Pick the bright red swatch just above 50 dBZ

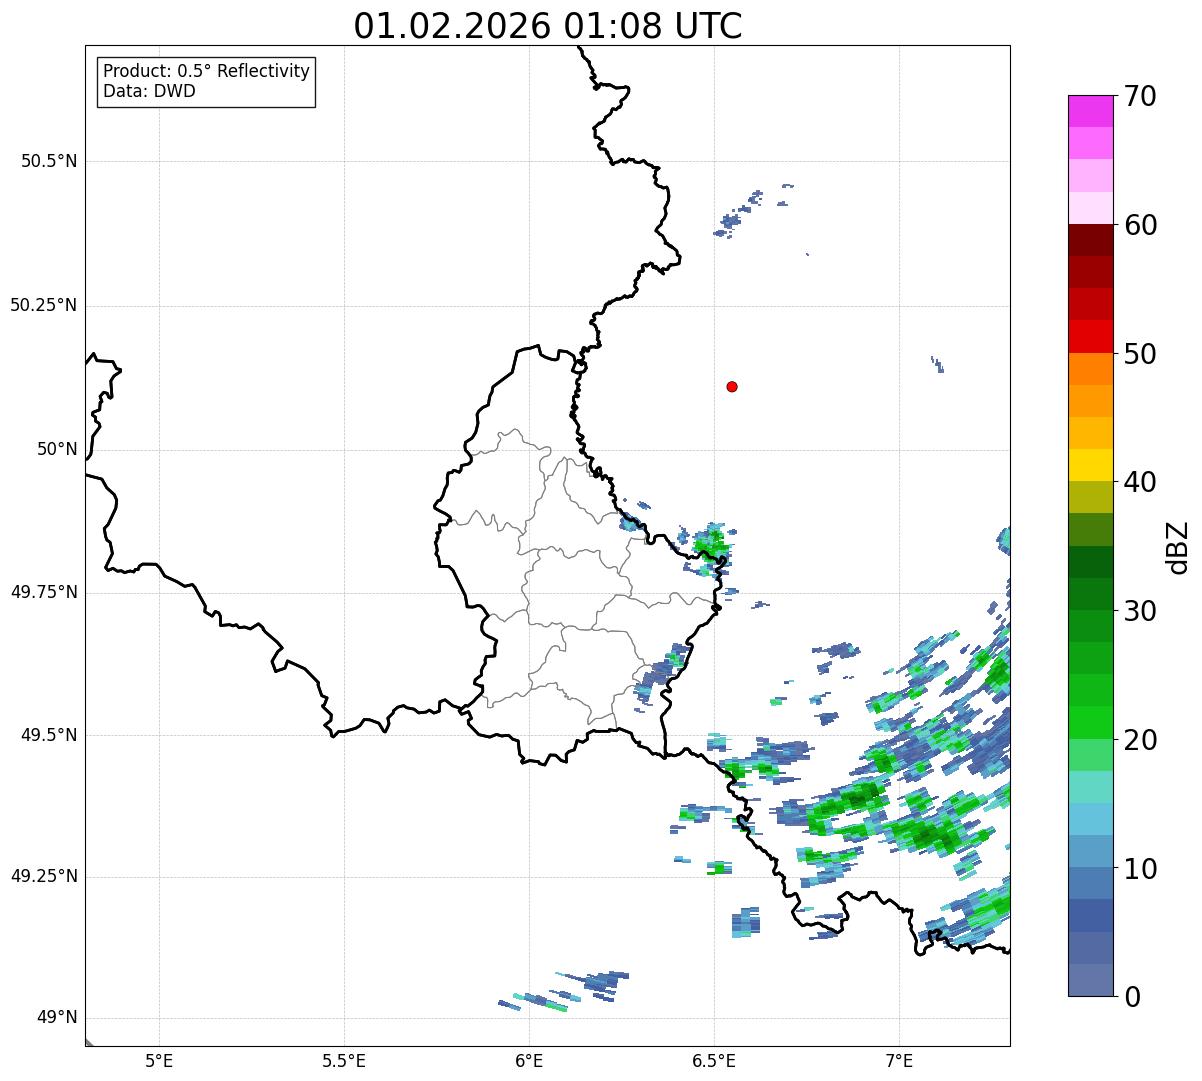point(1090,337)
